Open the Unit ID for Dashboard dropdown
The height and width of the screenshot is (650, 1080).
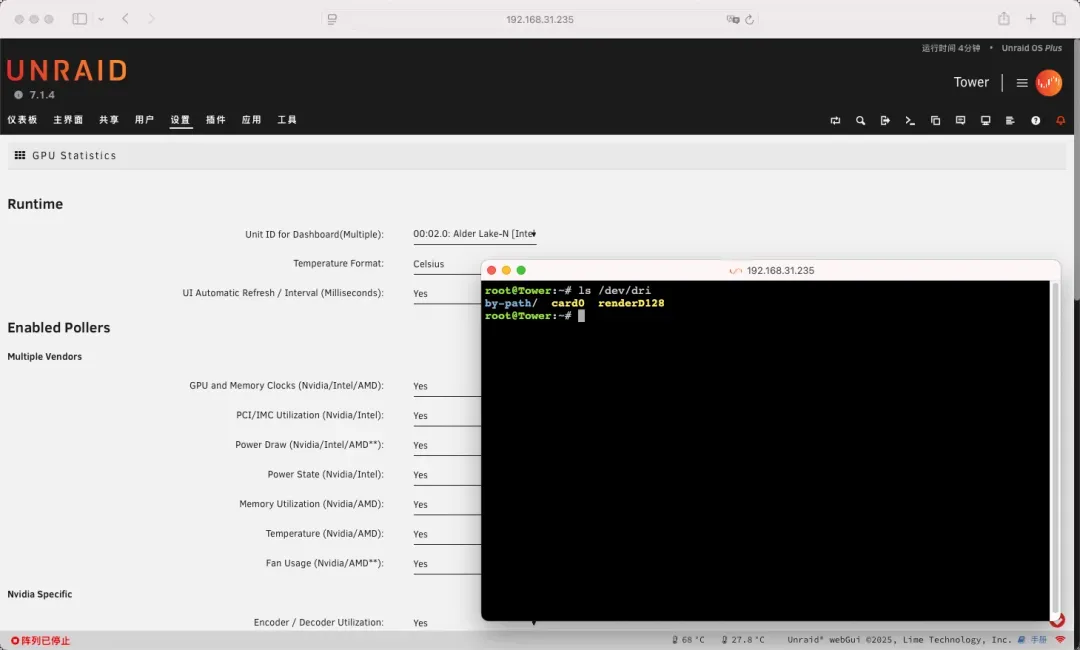click(475, 234)
